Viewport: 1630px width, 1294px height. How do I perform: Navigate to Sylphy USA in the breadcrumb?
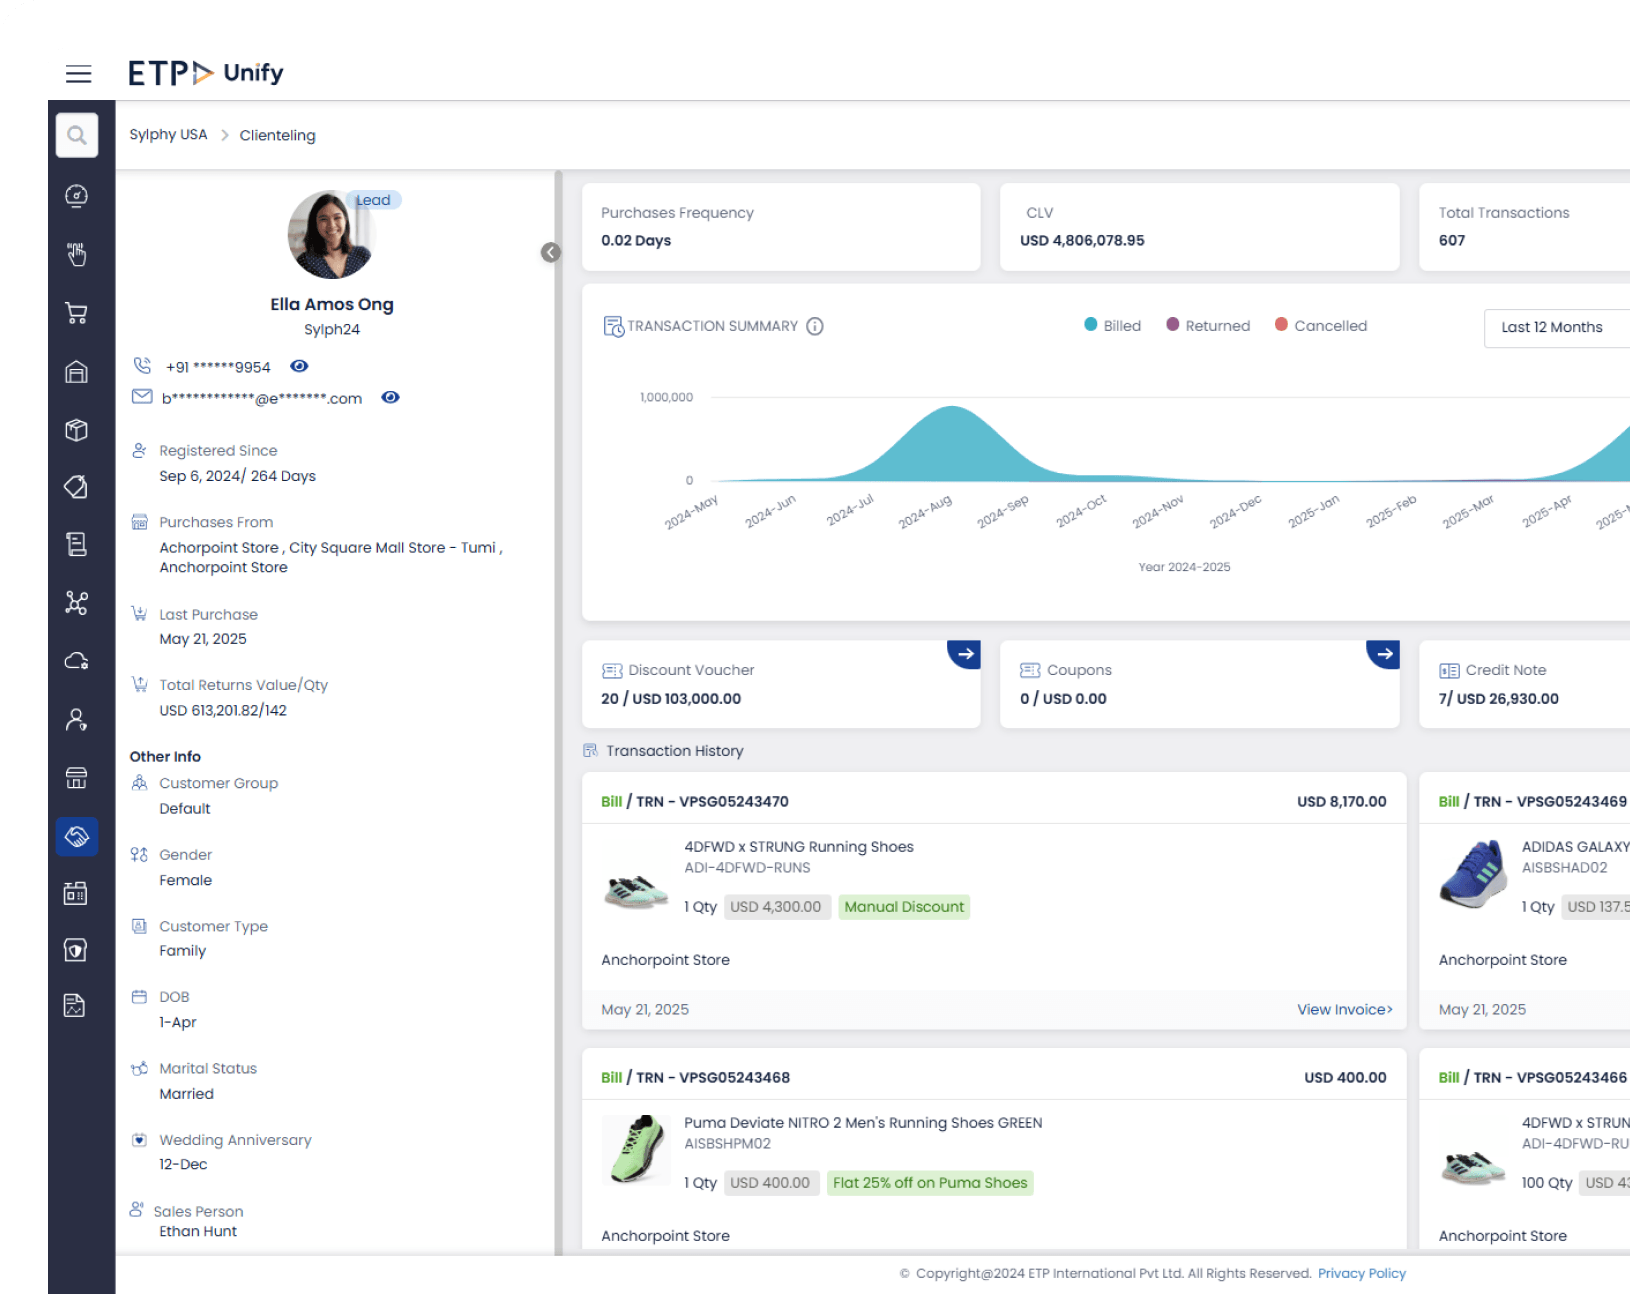(168, 134)
